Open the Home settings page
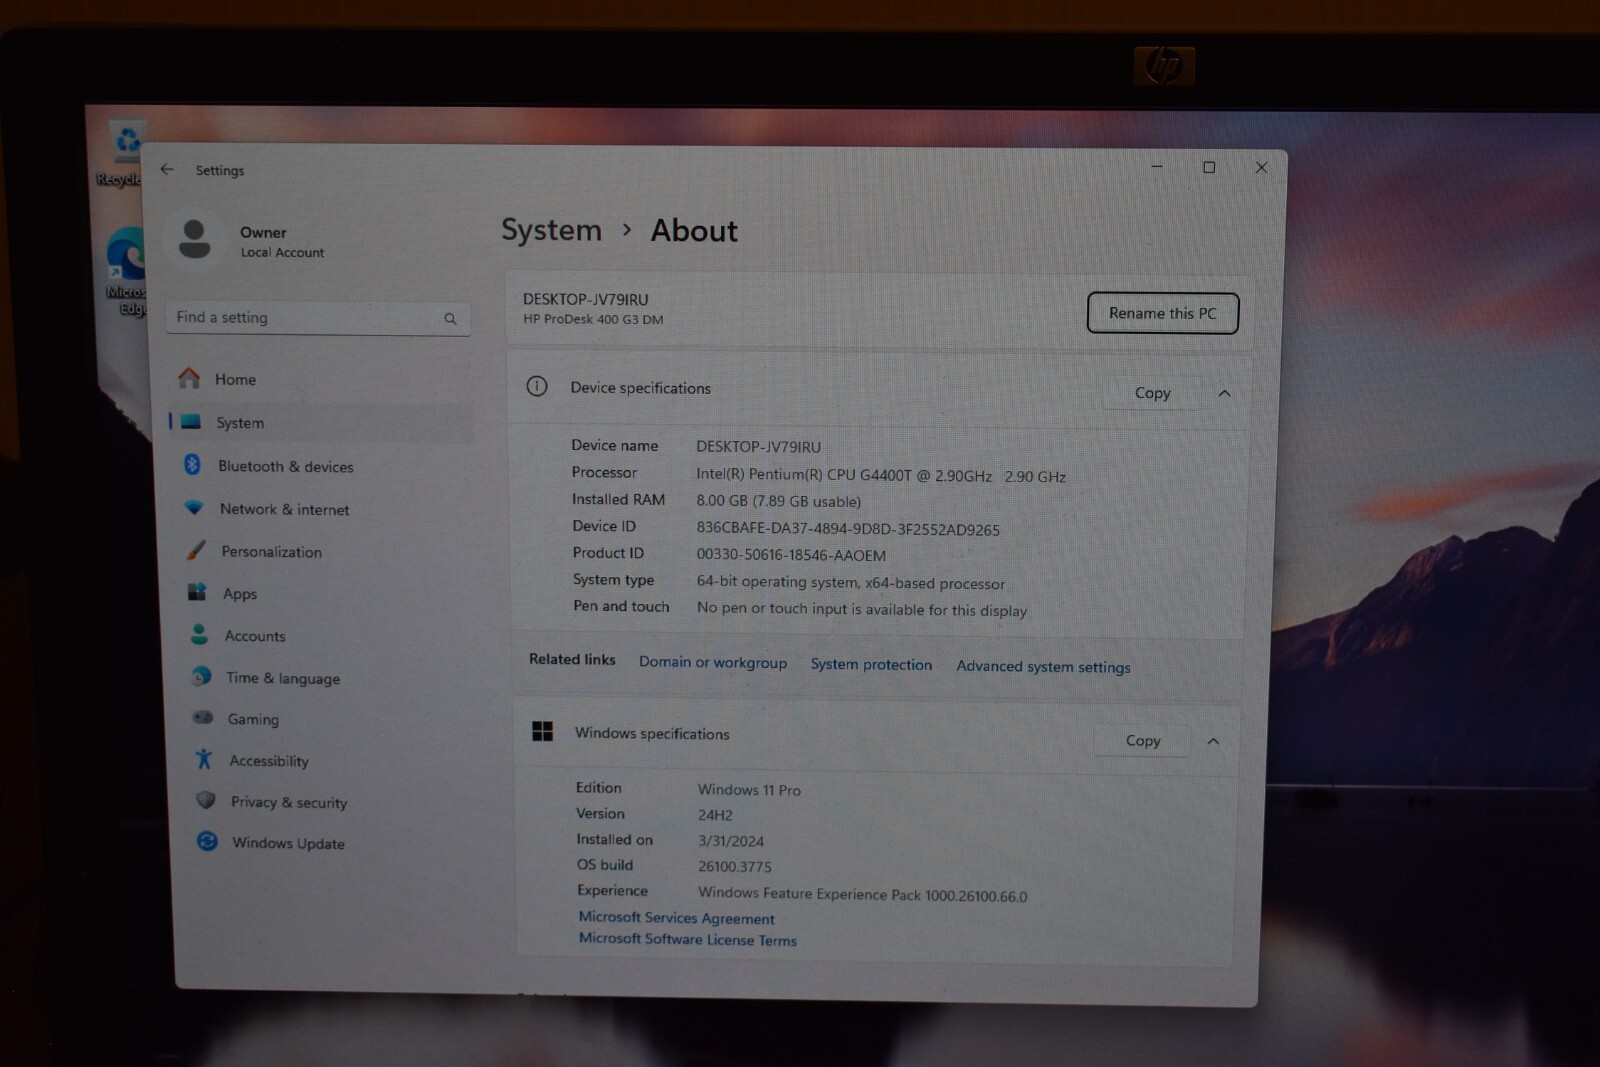 click(x=320, y=379)
